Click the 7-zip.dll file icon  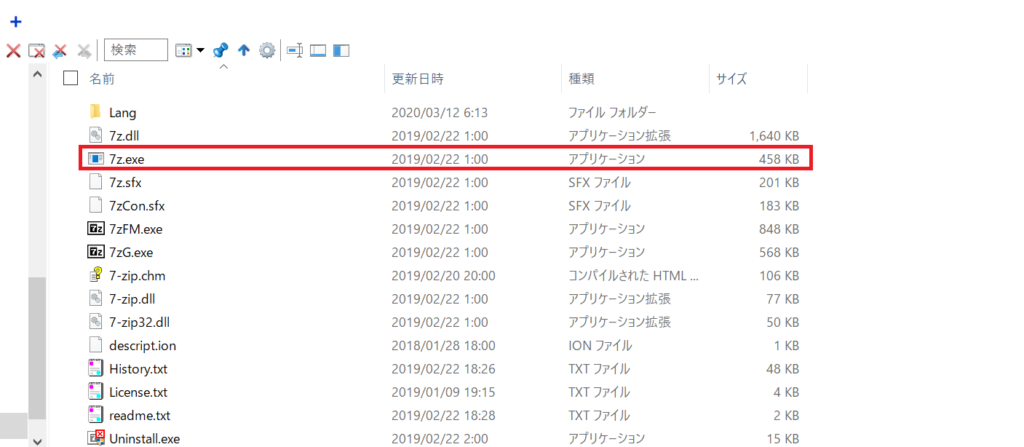click(x=95, y=299)
